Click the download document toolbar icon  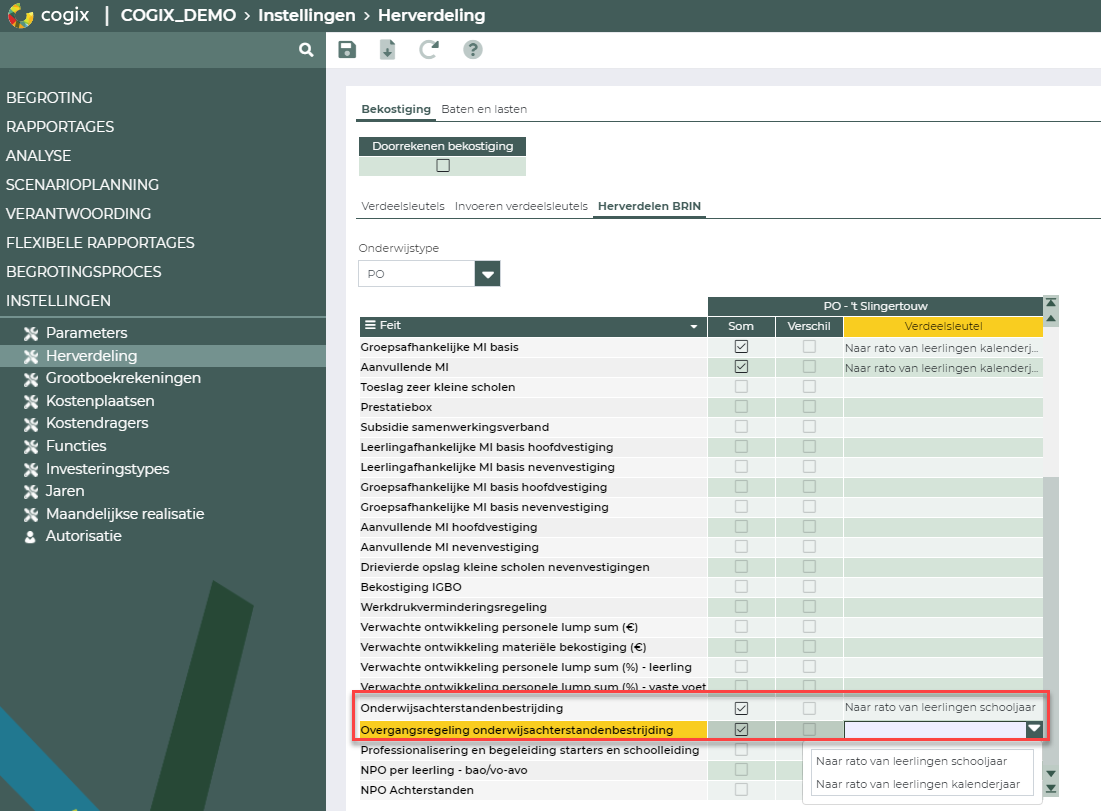point(388,50)
